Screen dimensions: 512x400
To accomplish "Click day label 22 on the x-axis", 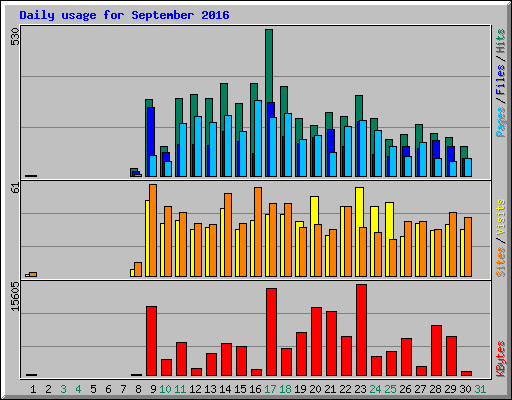I will pyautogui.click(x=345, y=389).
